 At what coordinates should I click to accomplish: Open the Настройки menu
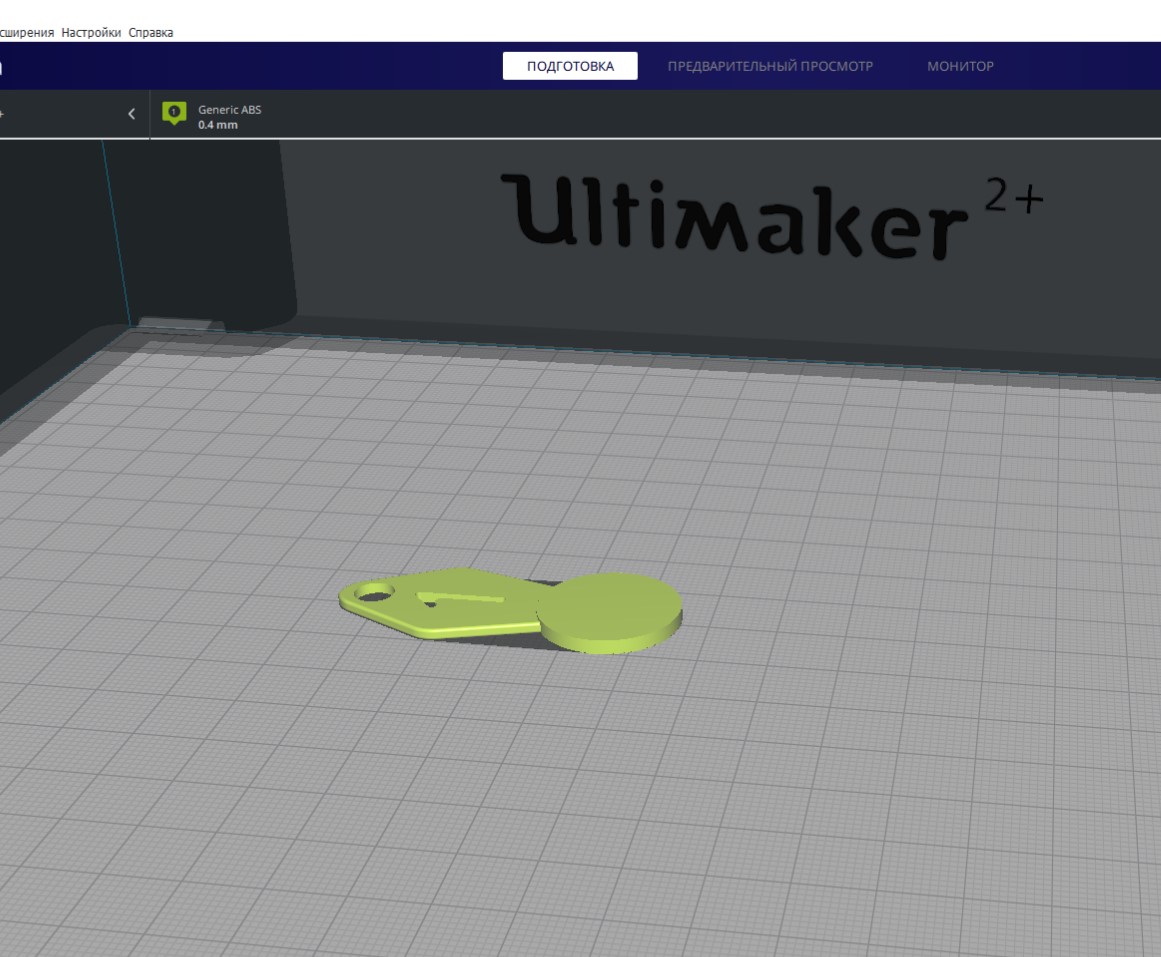click(x=91, y=33)
